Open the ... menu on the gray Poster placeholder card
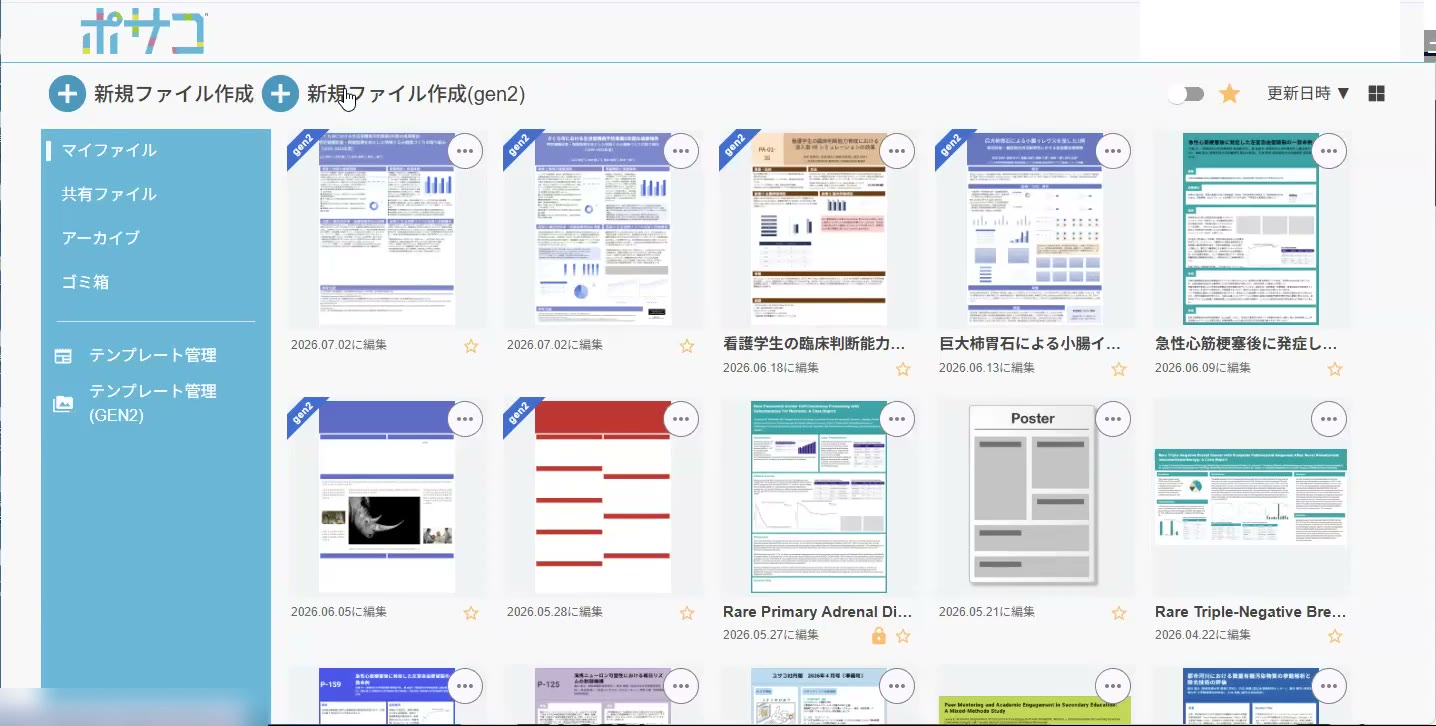 coord(1113,419)
